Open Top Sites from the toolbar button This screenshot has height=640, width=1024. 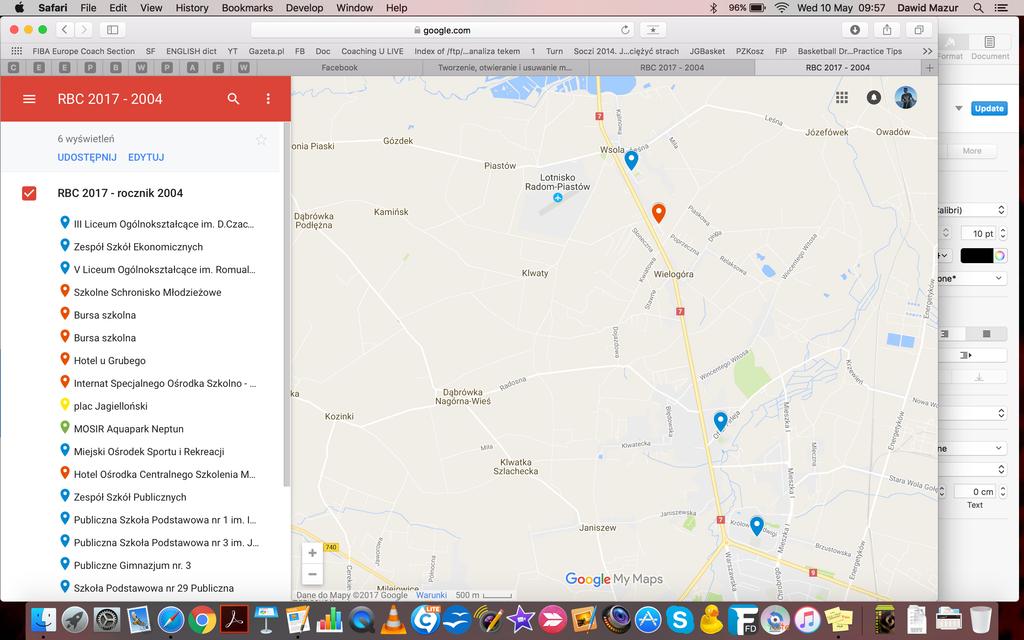click(652, 29)
